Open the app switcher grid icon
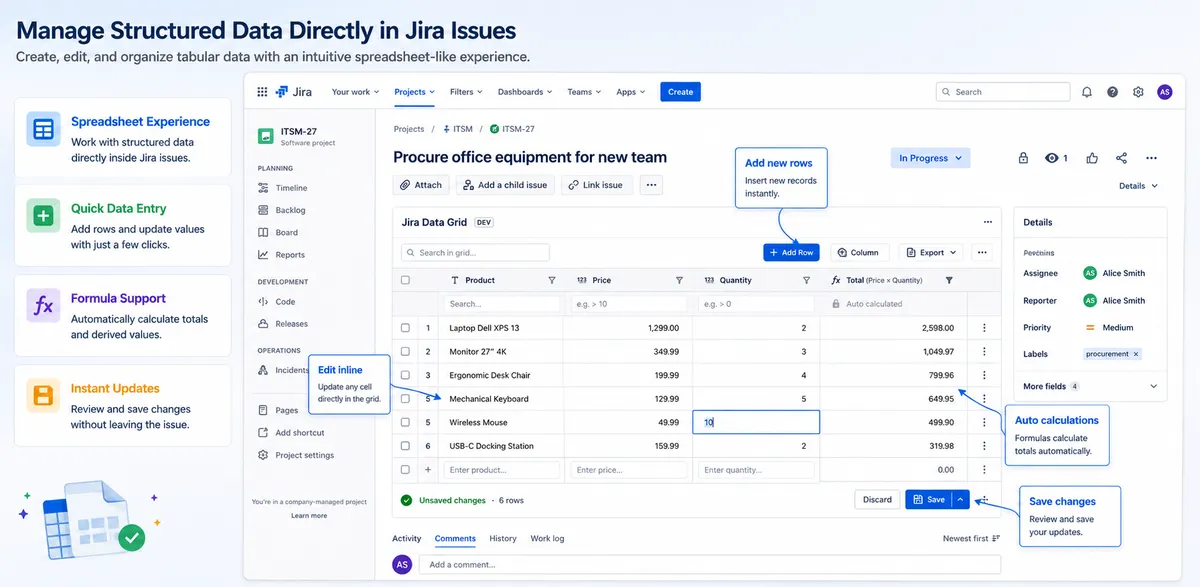The width and height of the screenshot is (1200, 587). (x=262, y=92)
